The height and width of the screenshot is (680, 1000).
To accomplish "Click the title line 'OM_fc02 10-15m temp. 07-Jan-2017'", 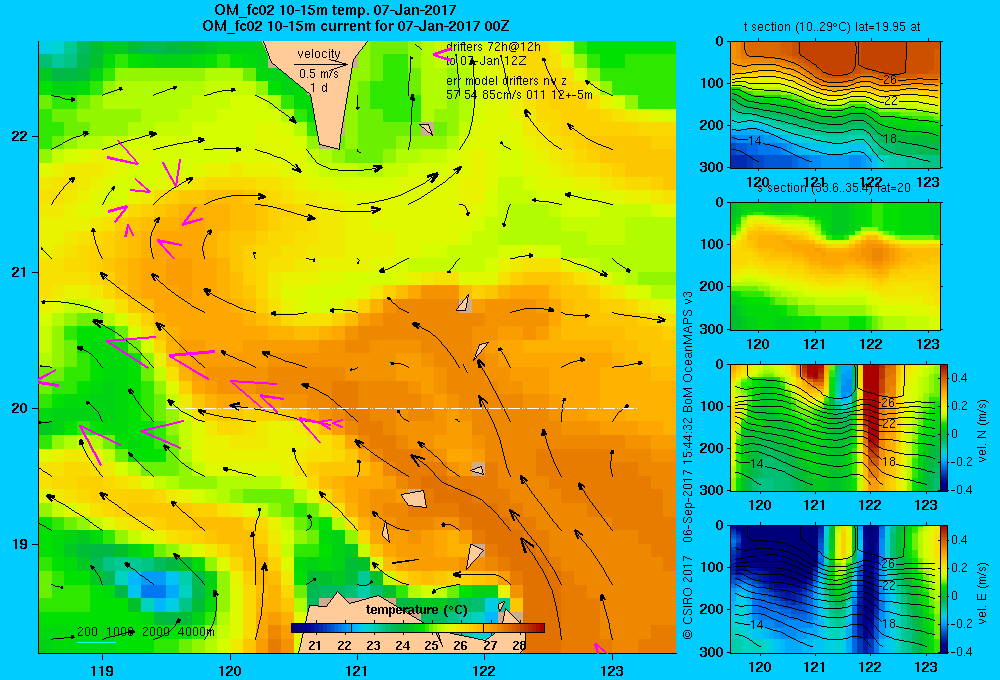I will click(335, 10).
